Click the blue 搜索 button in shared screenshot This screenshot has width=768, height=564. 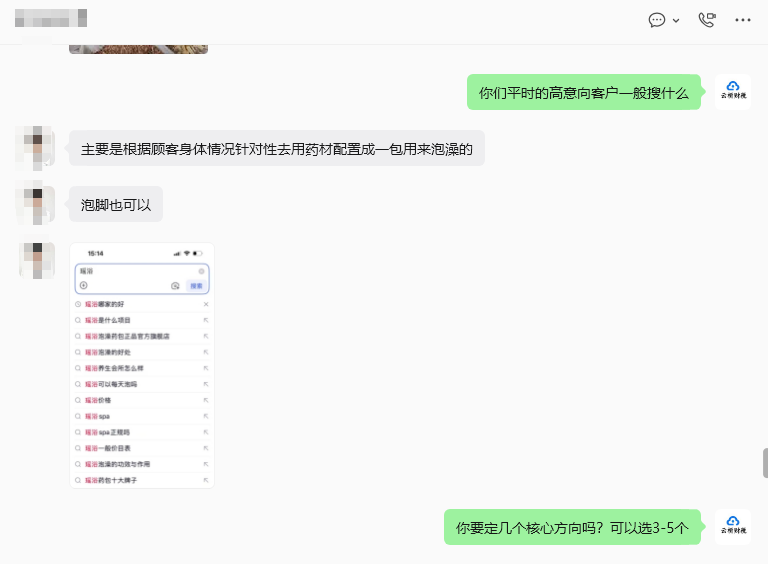click(196, 286)
